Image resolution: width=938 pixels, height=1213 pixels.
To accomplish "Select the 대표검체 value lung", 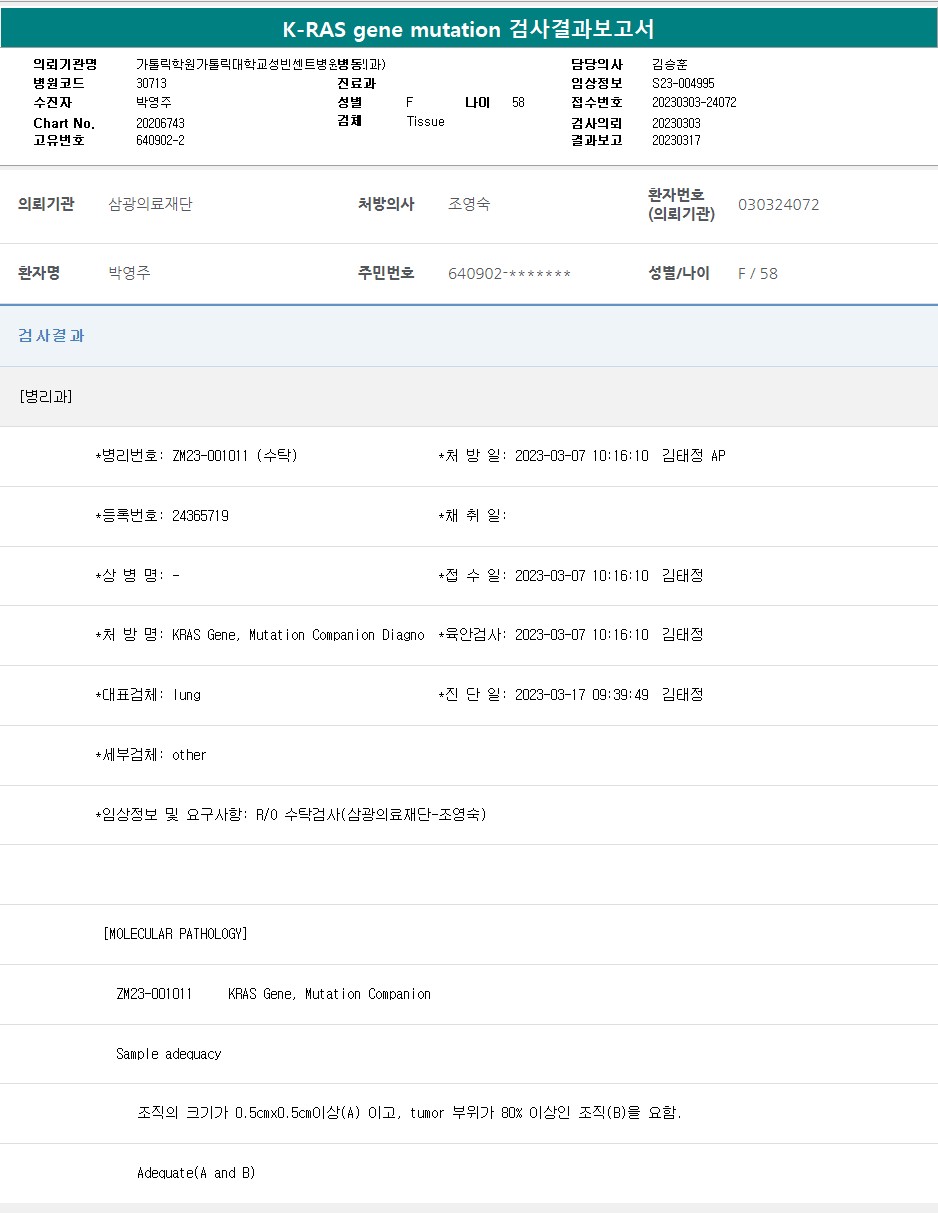I will click(186, 695).
